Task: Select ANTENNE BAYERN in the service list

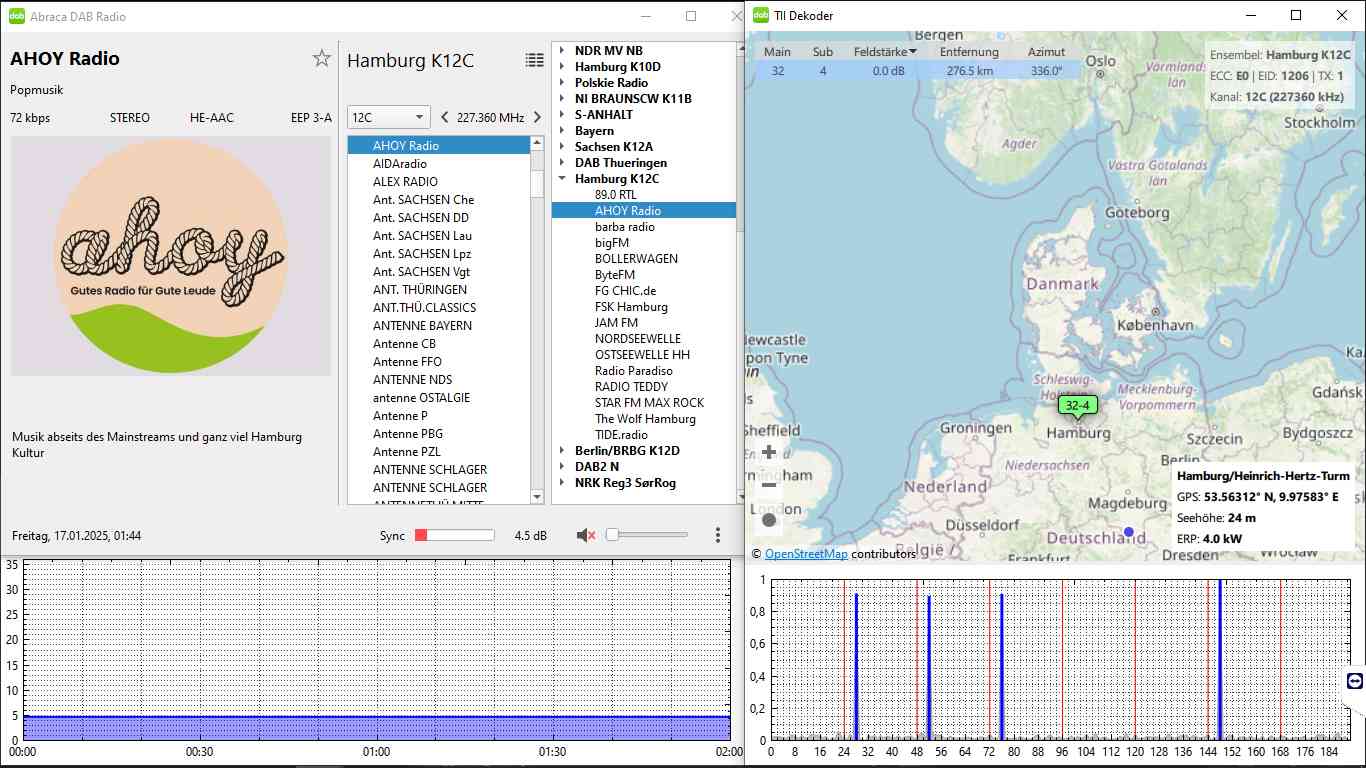Action: coord(422,326)
